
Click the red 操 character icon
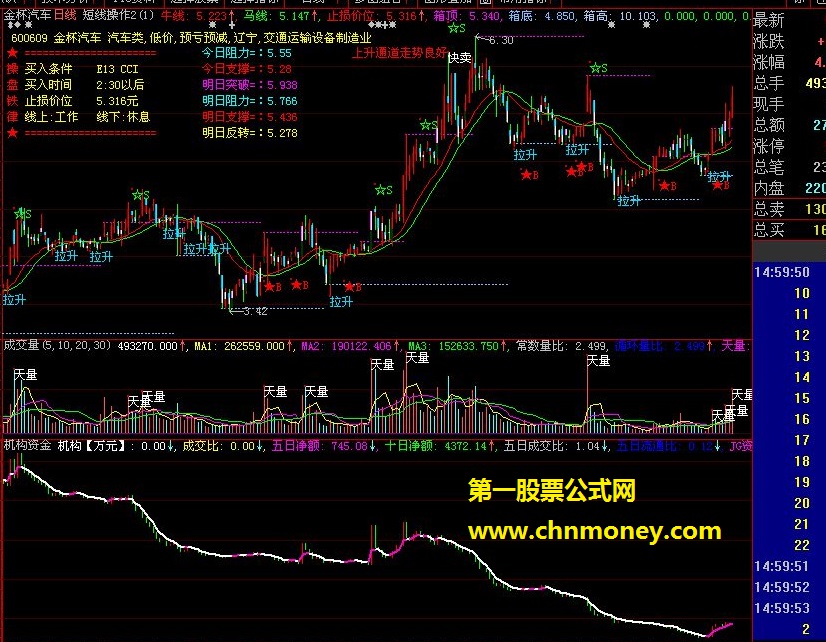click(x=12, y=69)
